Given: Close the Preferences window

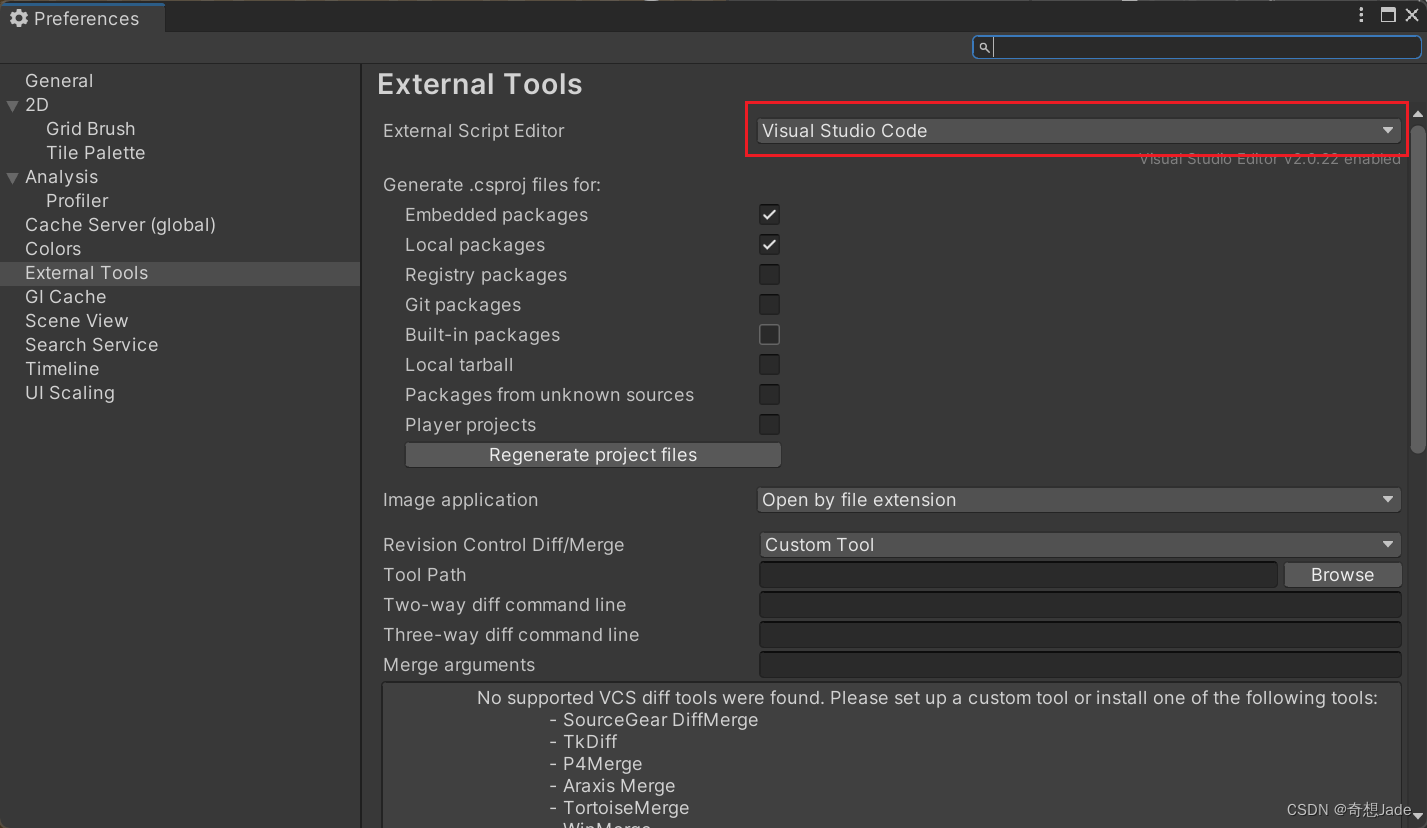Looking at the screenshot, I should (x=1413, y=15).
